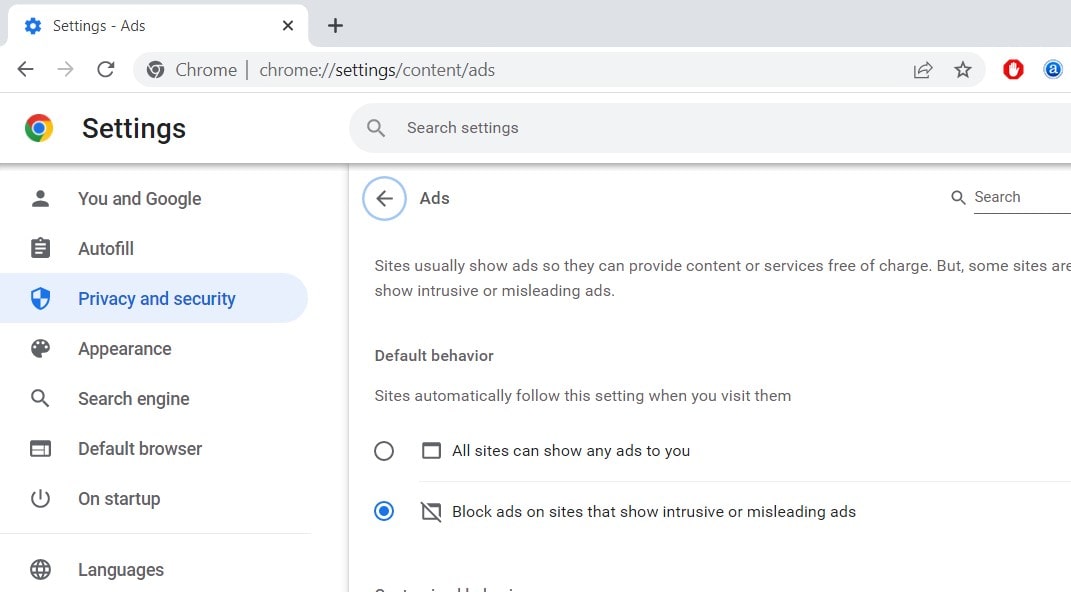
Task: Click the share page icon in address bar
Action: tap(923, 70)
